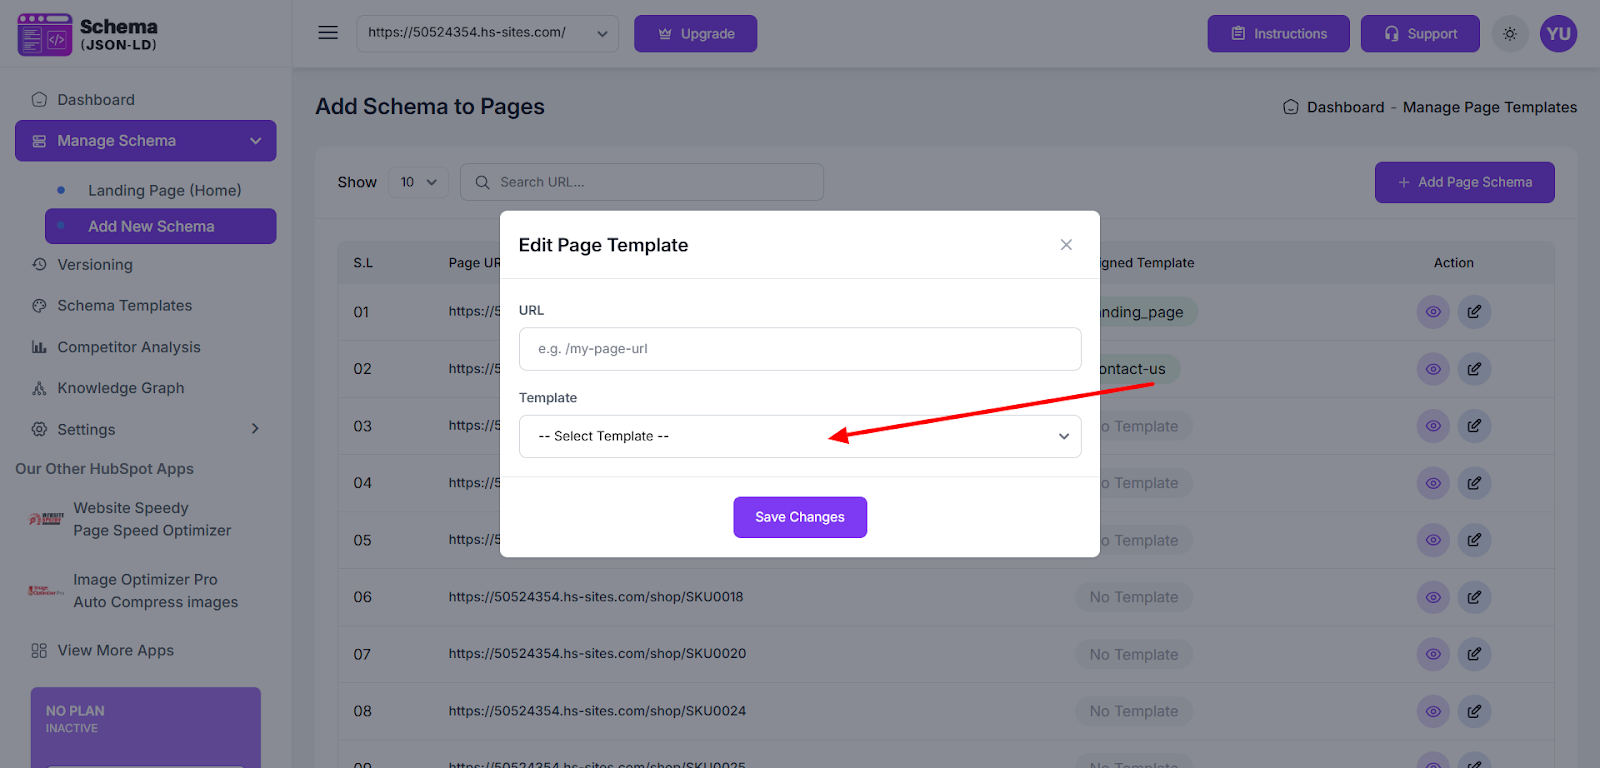Go to Knowledge Graph in sidebar
Image resolution: width=1600 pixels, height=768 pixels.
tap(120, 388)
